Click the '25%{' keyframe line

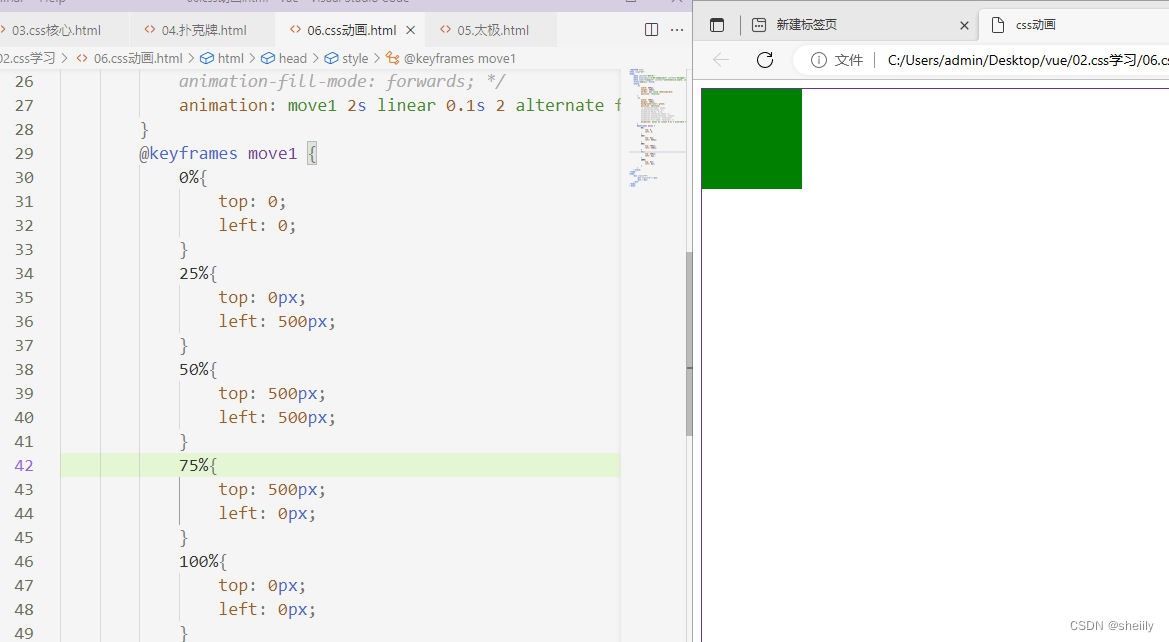[x=198, y=274]
